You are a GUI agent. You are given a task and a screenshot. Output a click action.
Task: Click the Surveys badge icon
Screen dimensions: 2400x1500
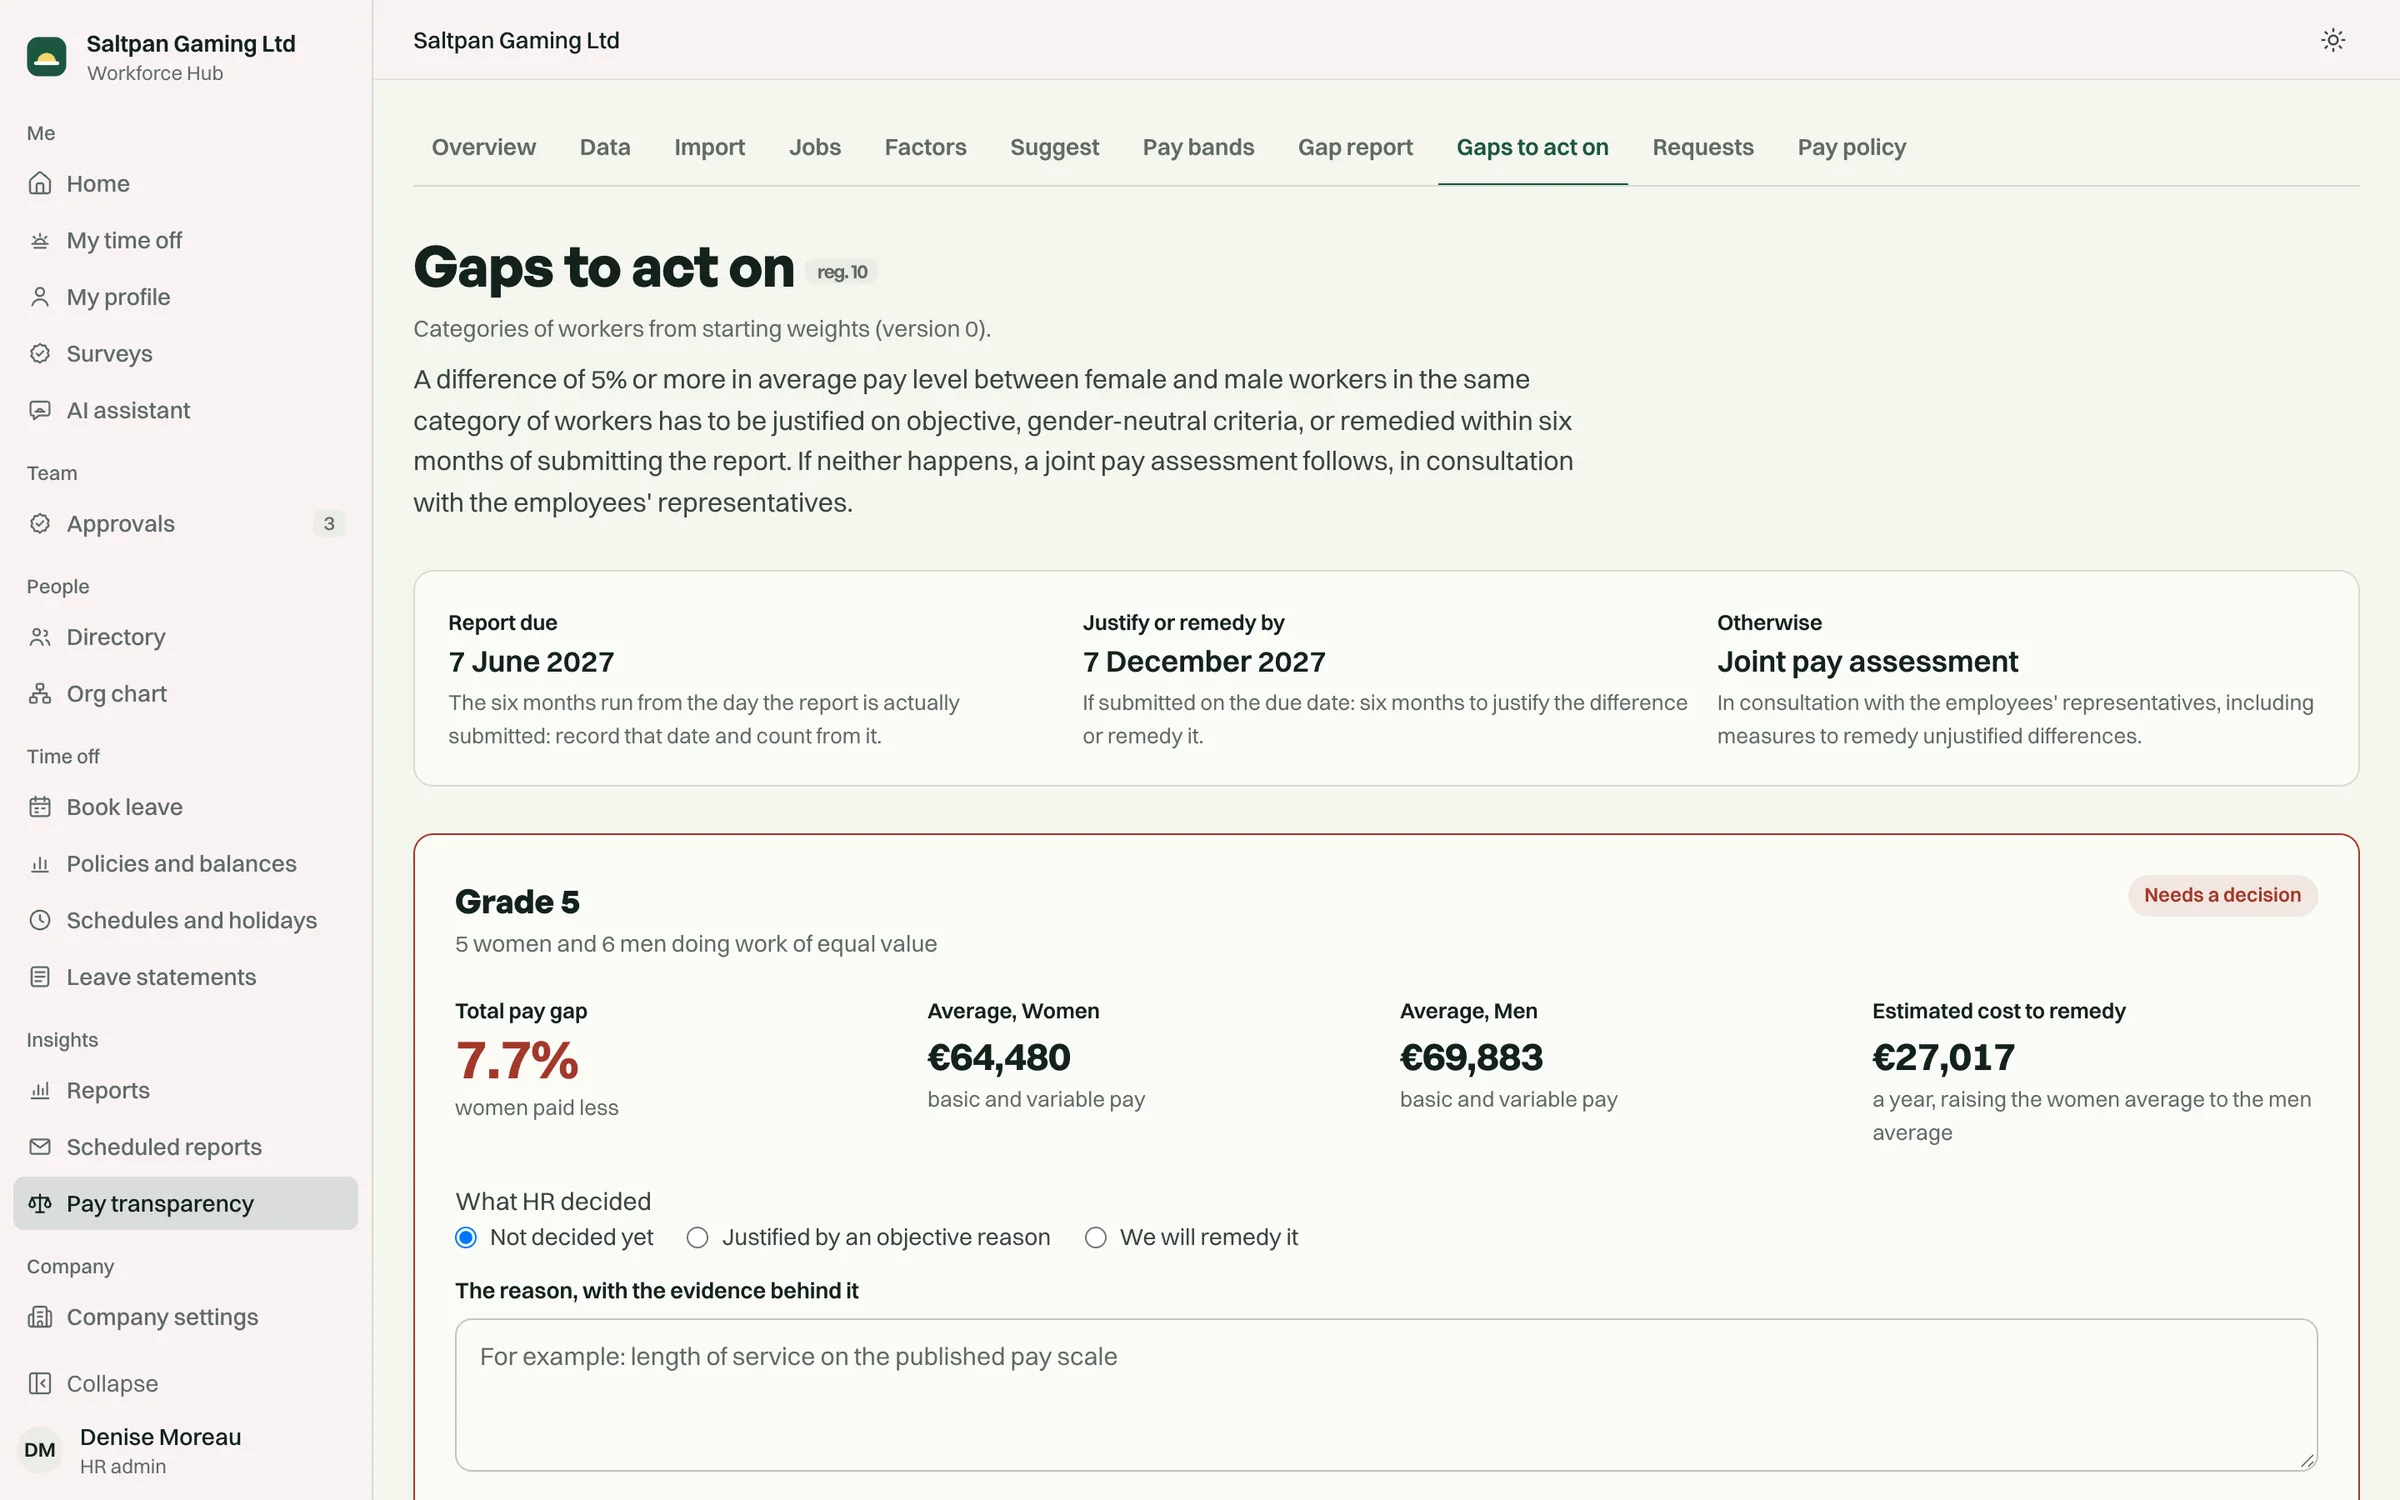[40, 353]
